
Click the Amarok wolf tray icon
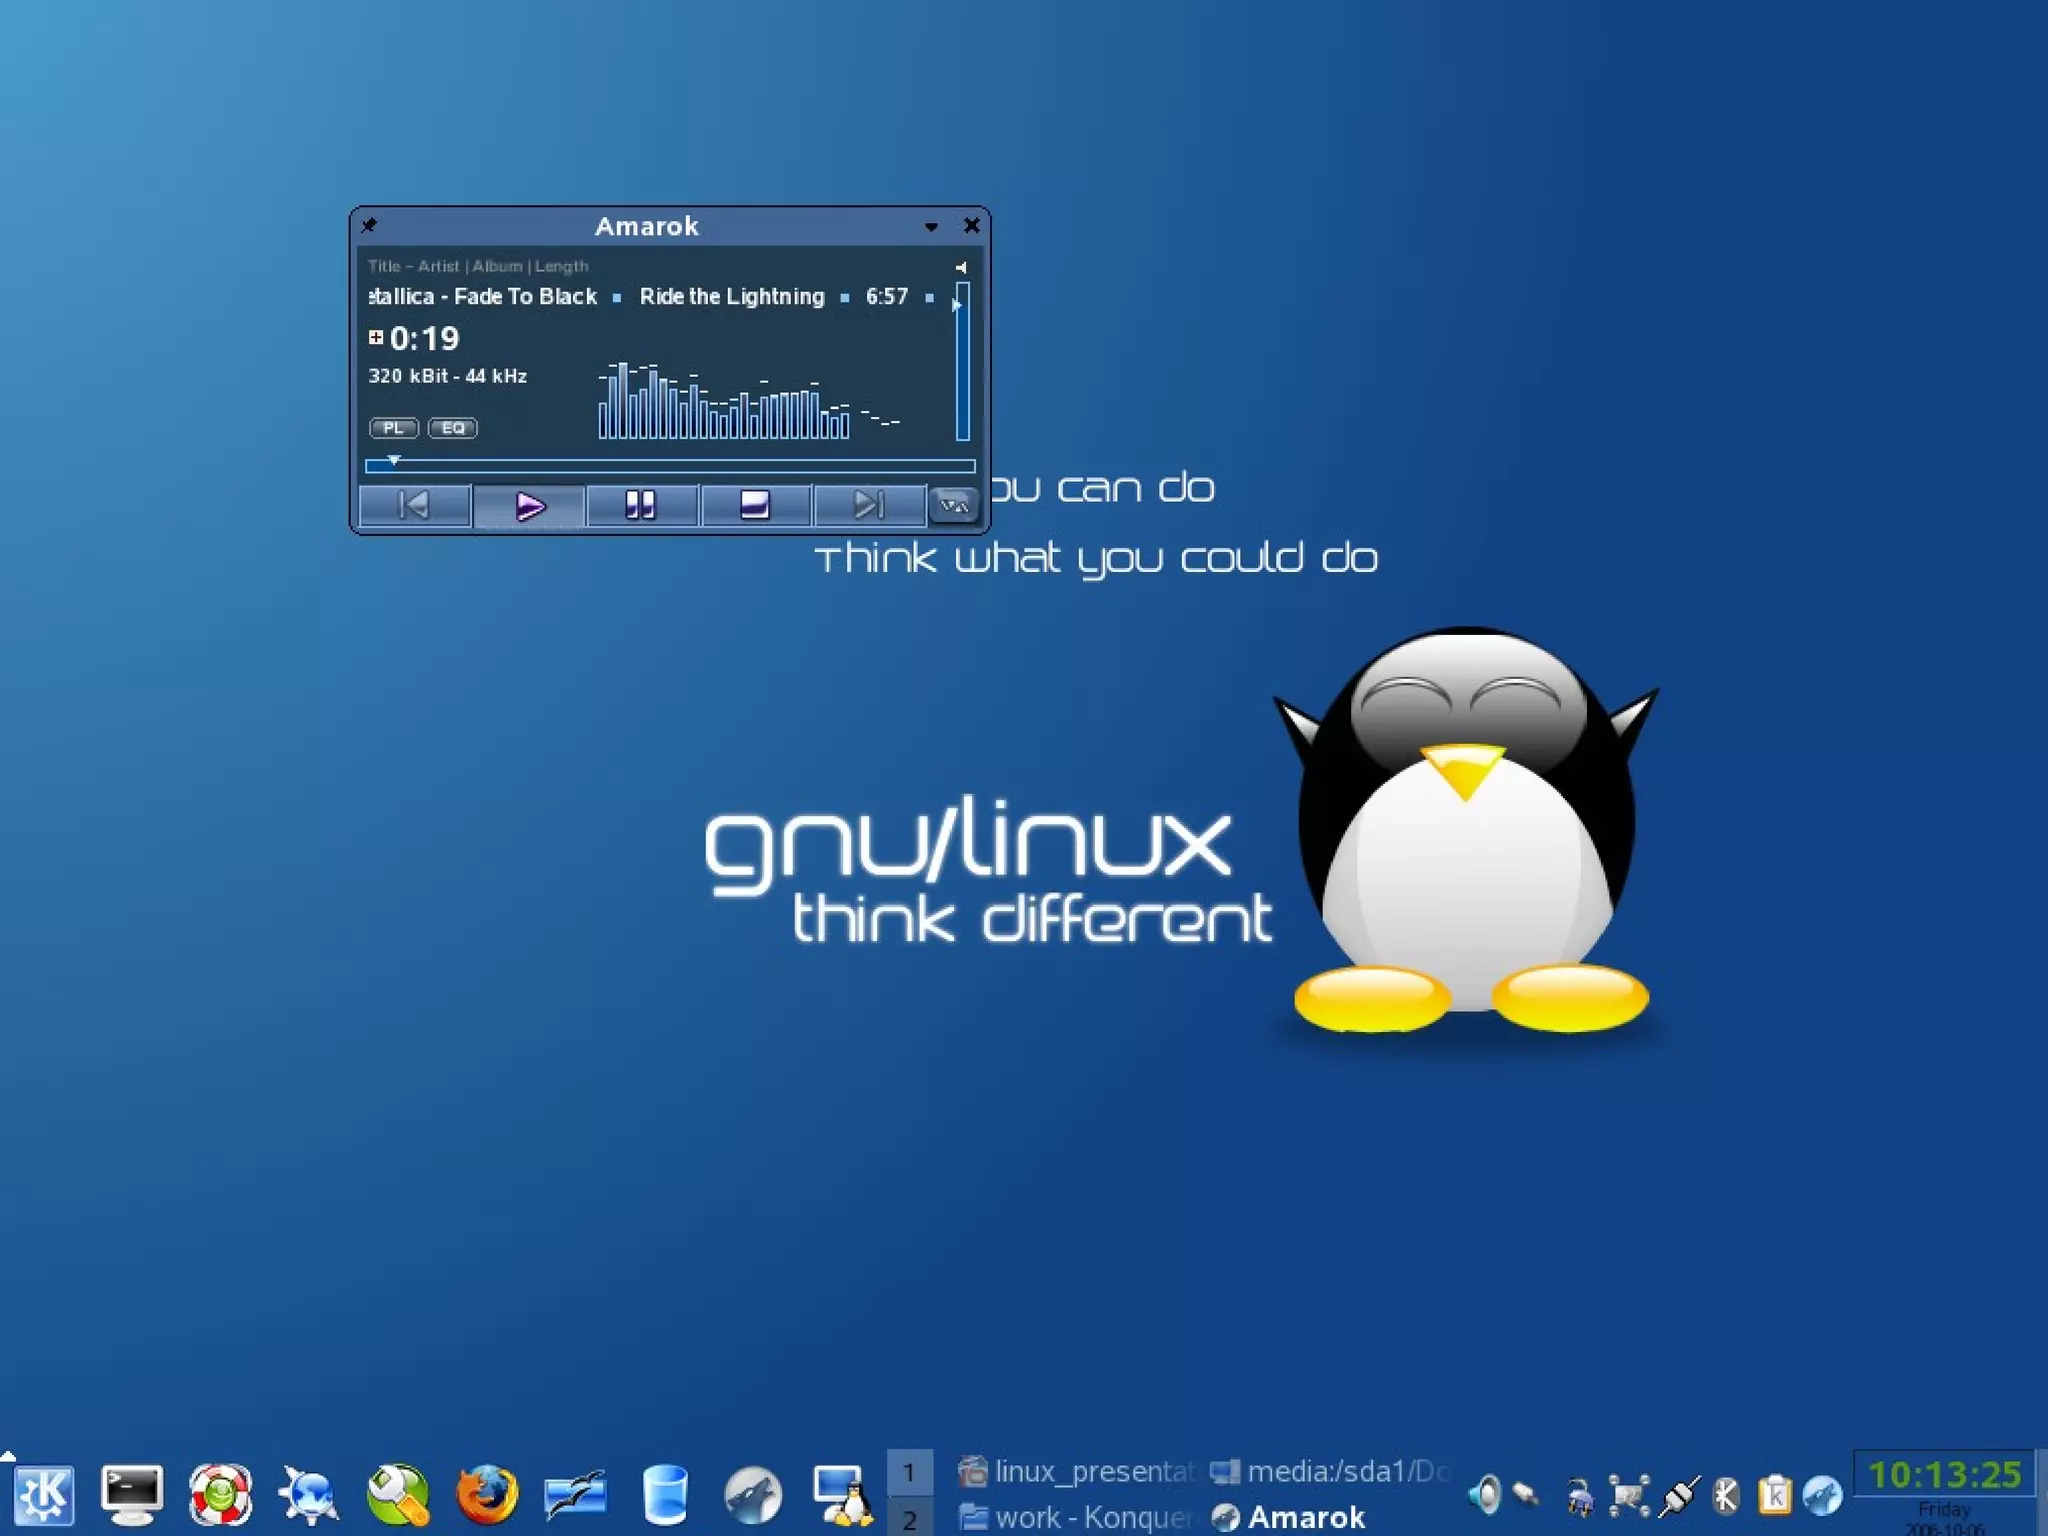(1822, 1495)
